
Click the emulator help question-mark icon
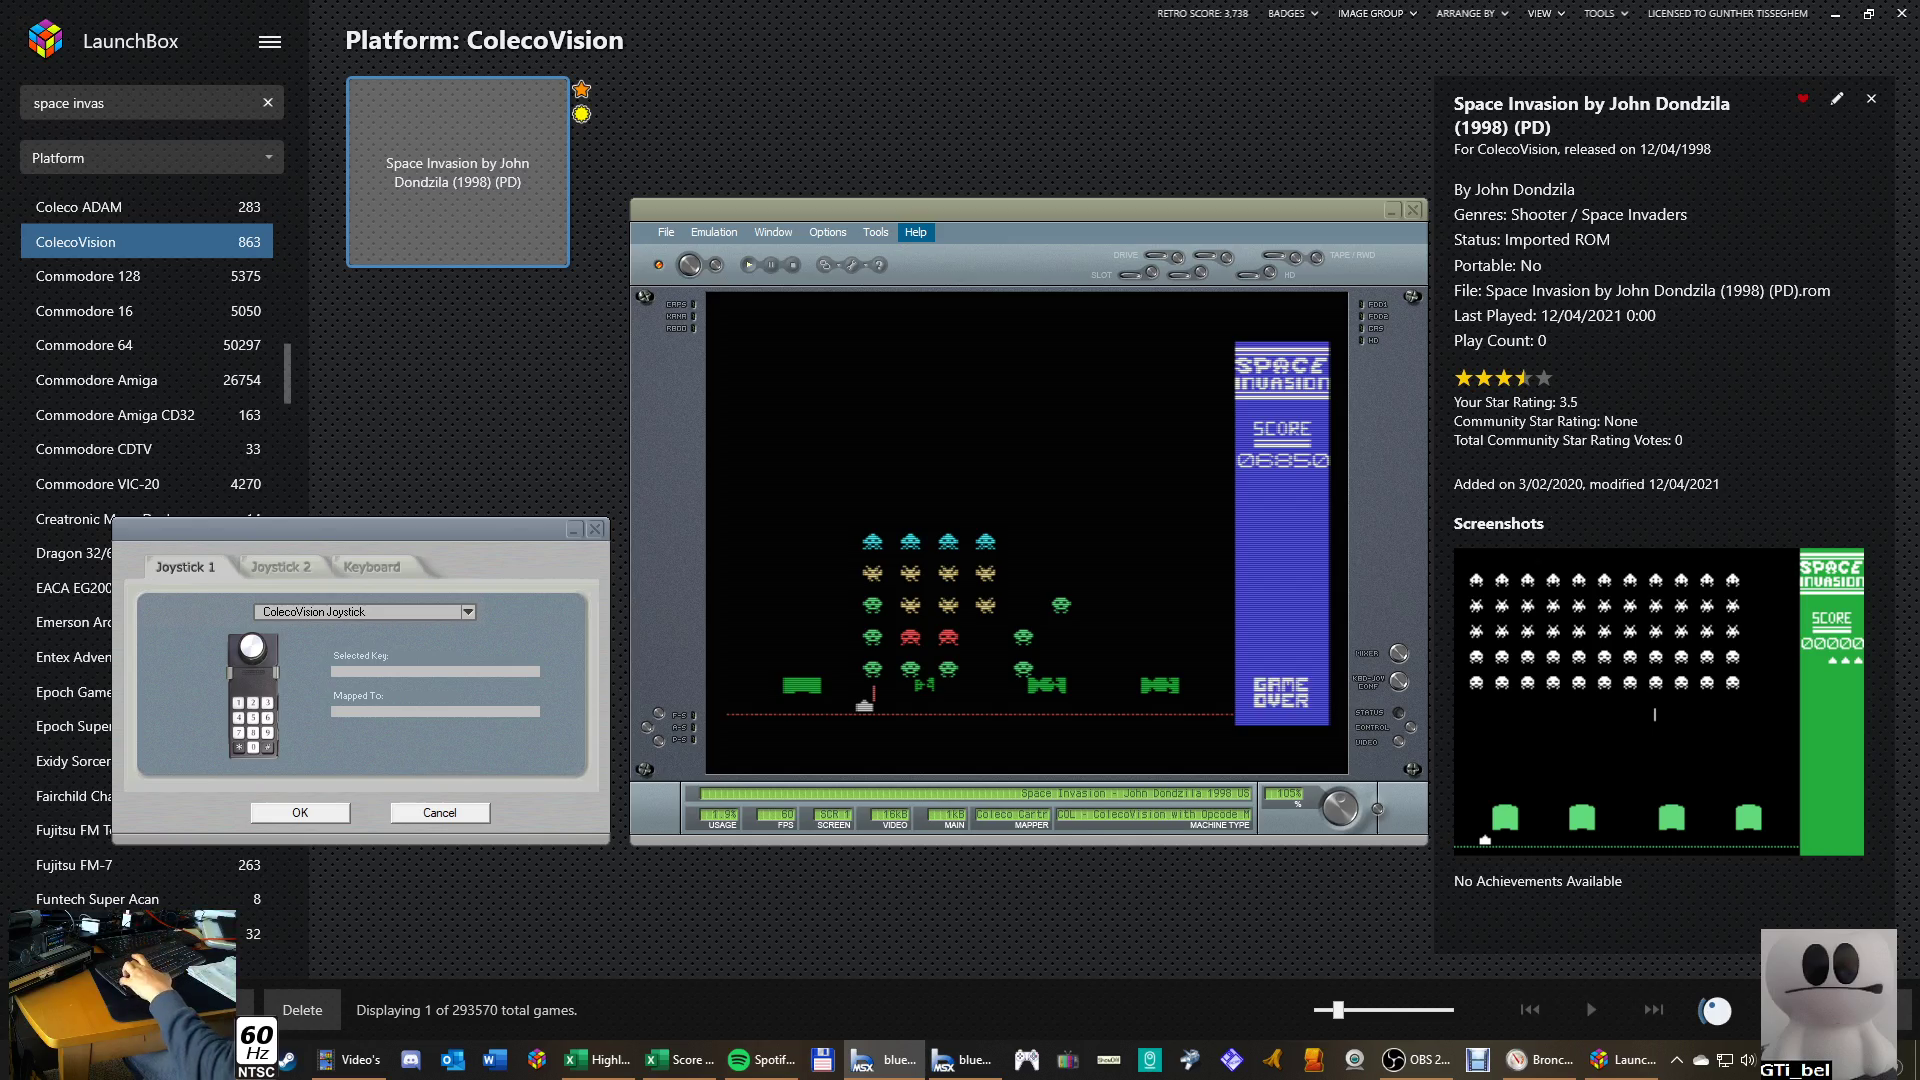[x=879, y=265]
